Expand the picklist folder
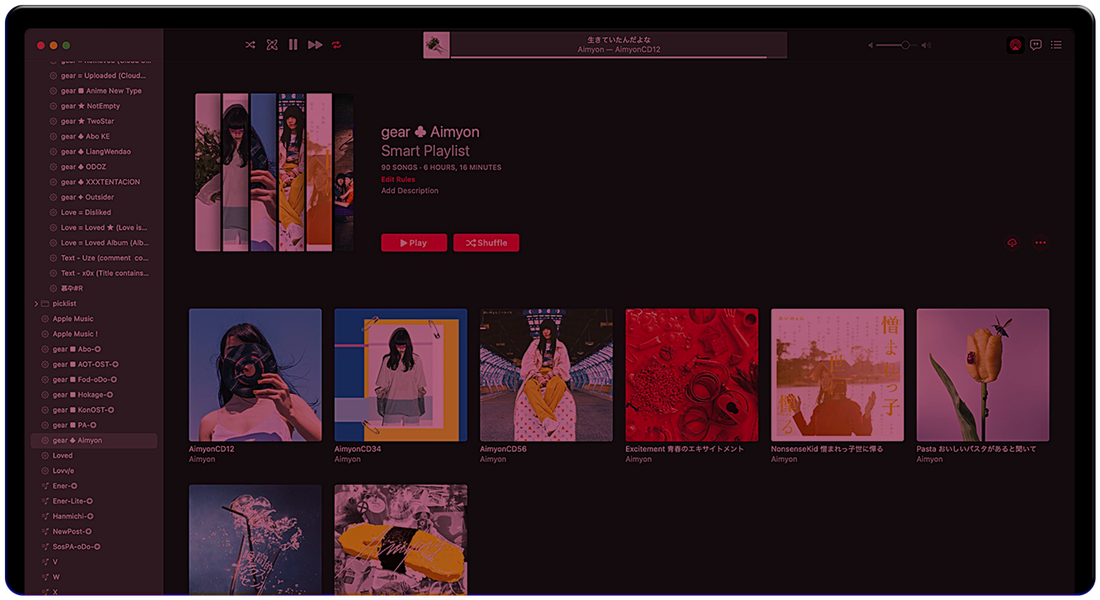This screenshot has height=600, width=1100. [36, 304]
